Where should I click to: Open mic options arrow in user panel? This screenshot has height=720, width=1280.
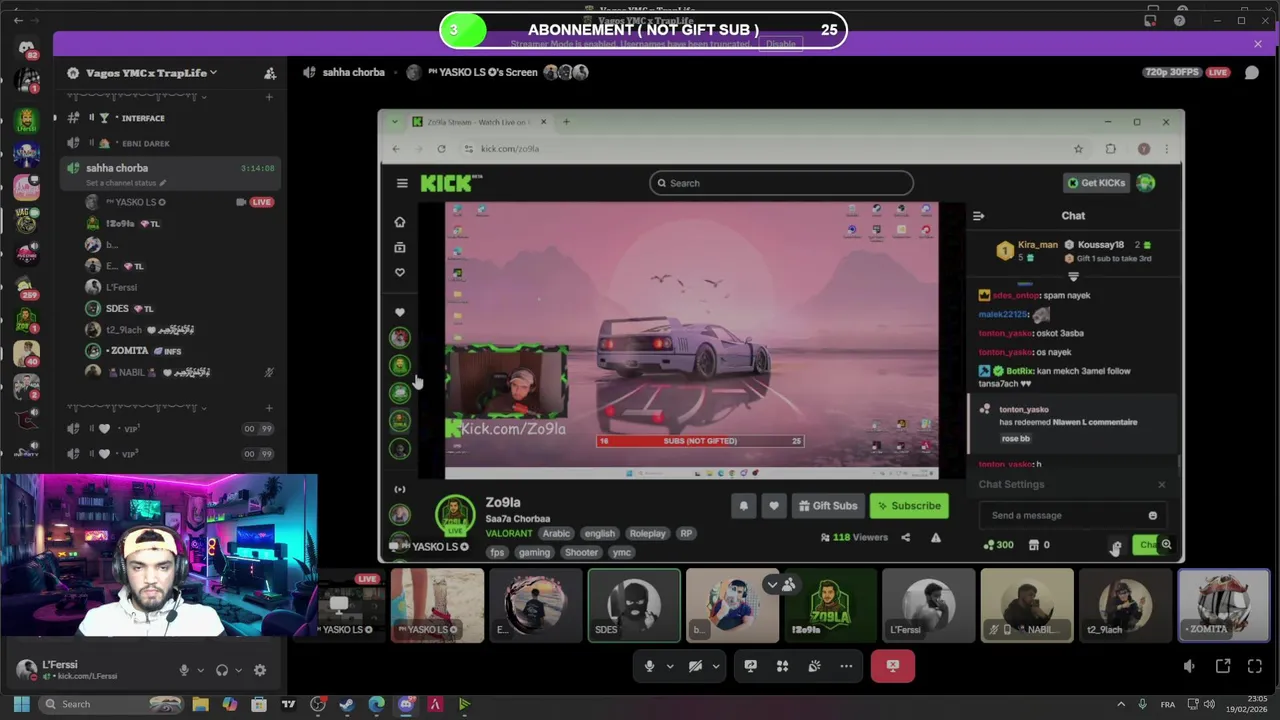click(x=200, y=670)
